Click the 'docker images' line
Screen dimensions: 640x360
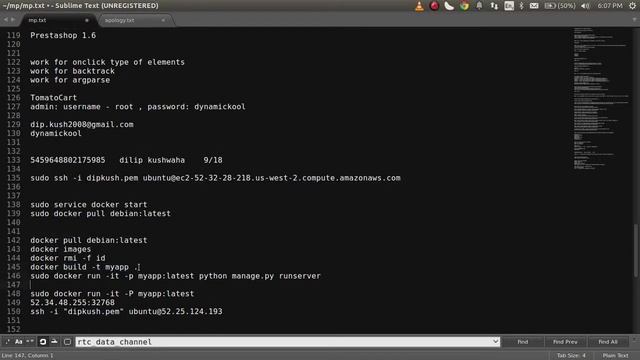pos(60,249)
